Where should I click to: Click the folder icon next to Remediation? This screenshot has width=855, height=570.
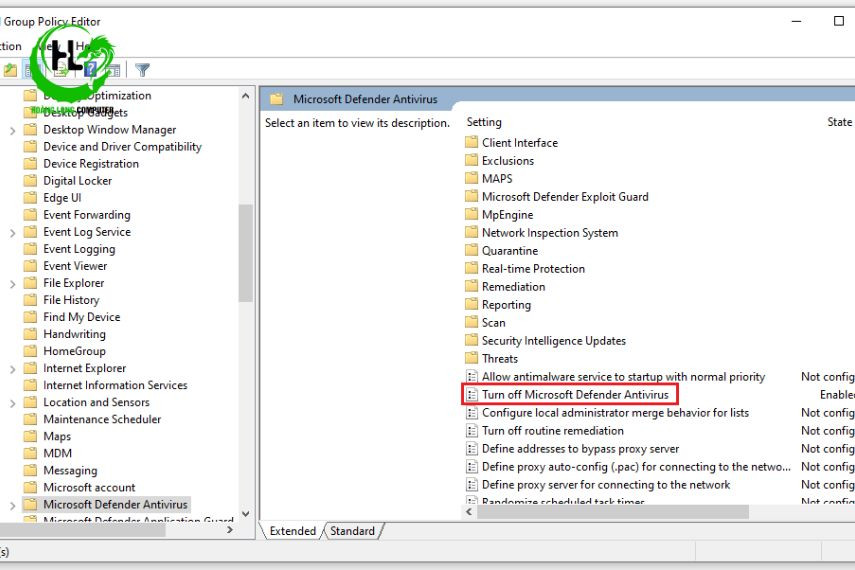[472, 286]
